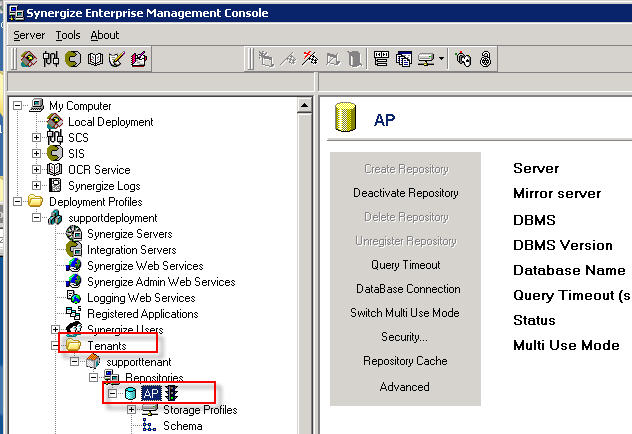The height and width of the screenshot is (434, 632).
Task: Click Deactivate Repository
Action: coord(405,193)
